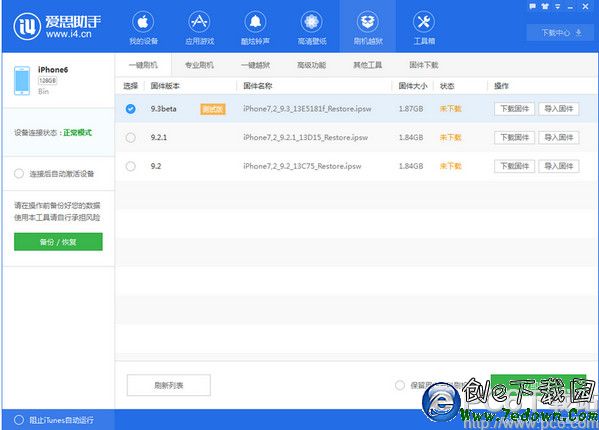Open the 高清壁纸 flower icon section
The image size is (599, 430).
312,28
